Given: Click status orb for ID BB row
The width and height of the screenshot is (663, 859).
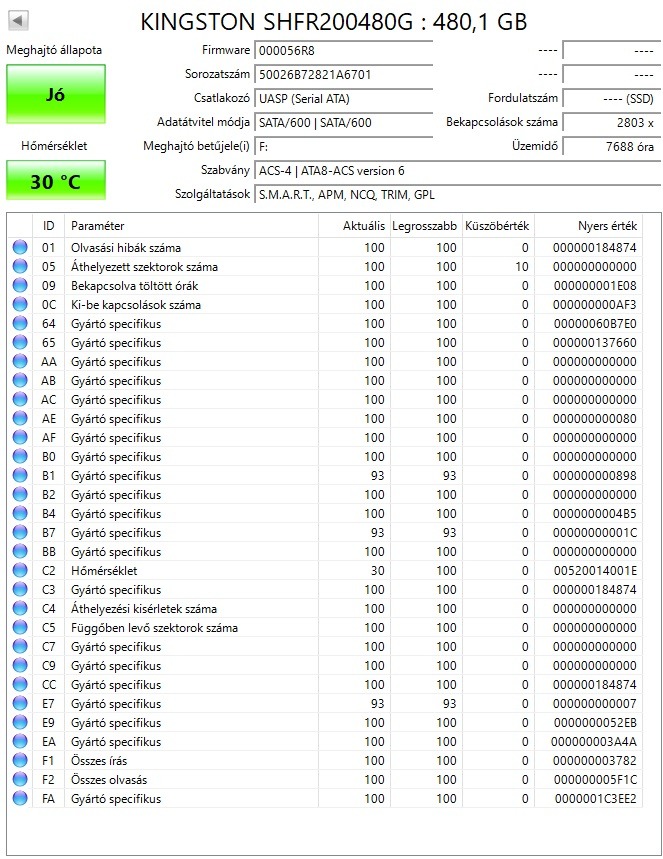Looking at the screenshot, I should click(20, 551).
